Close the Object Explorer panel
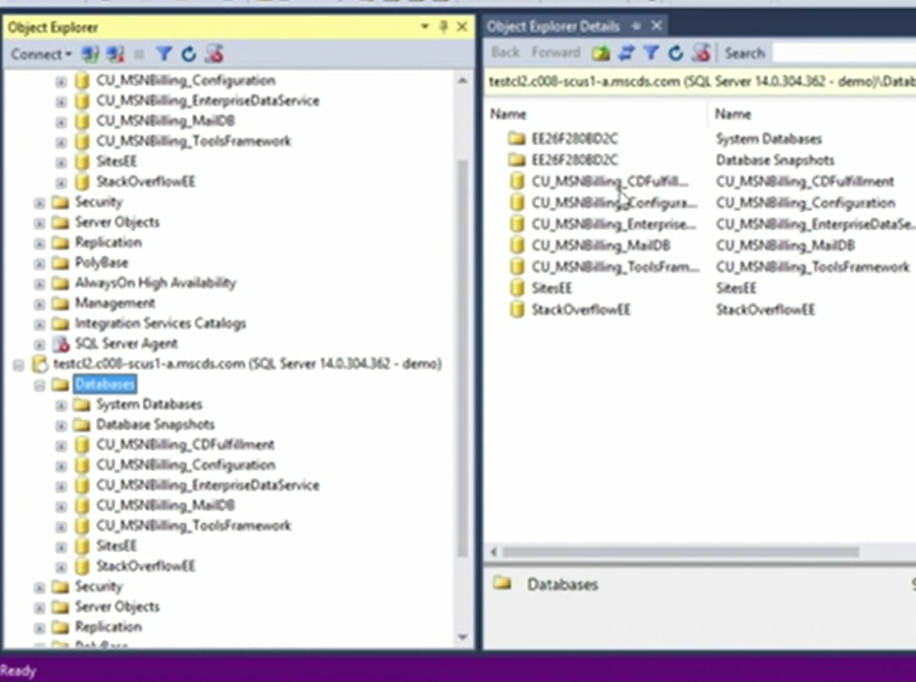 [462, 27]
